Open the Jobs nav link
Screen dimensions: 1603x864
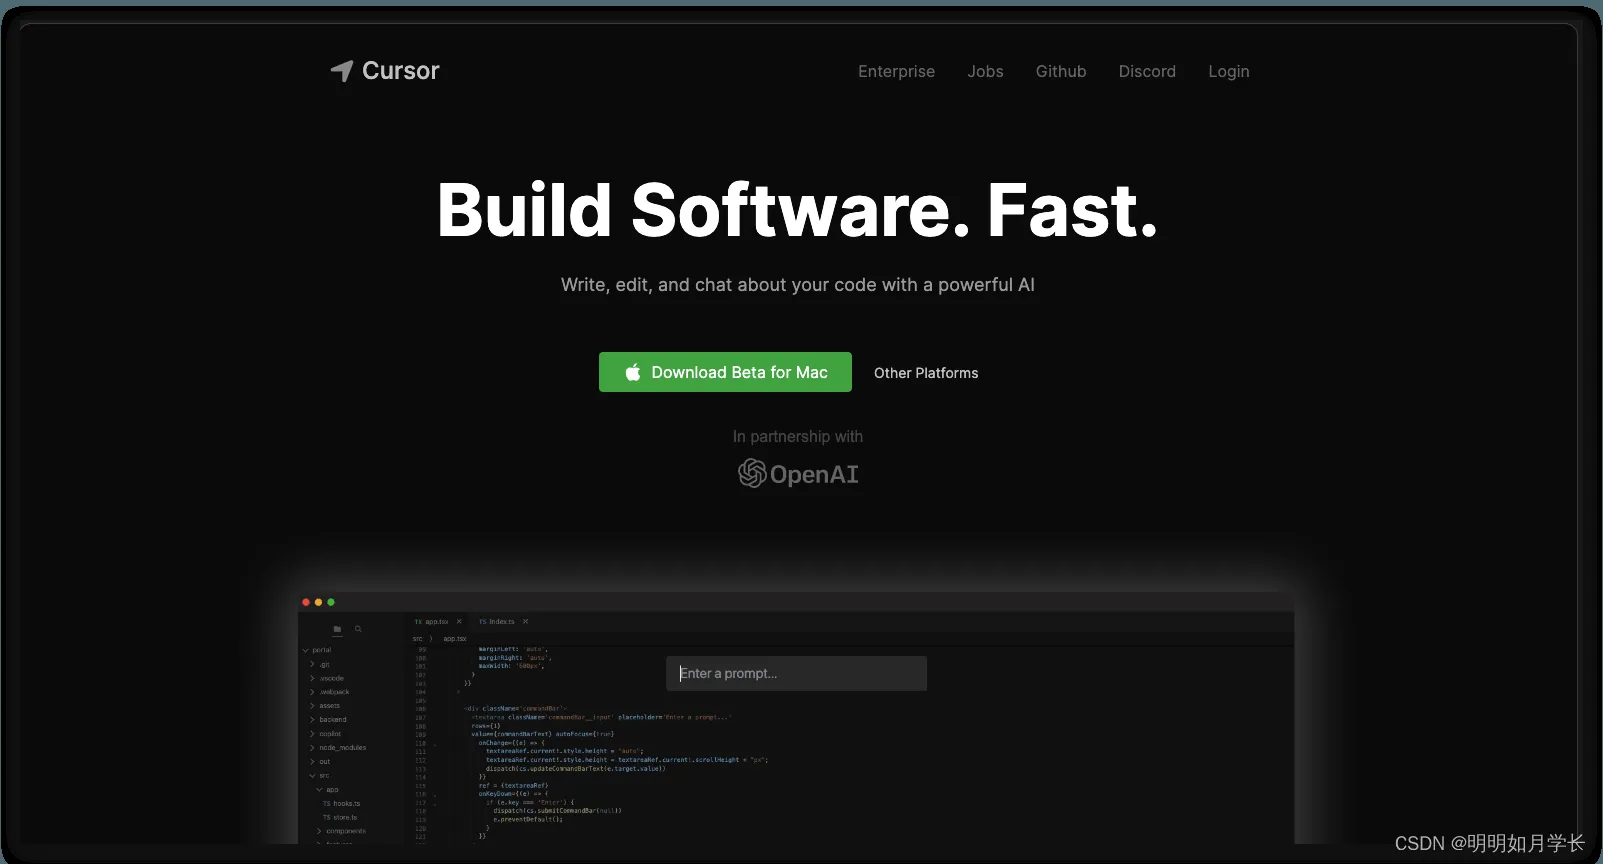[x=985, y=71]
